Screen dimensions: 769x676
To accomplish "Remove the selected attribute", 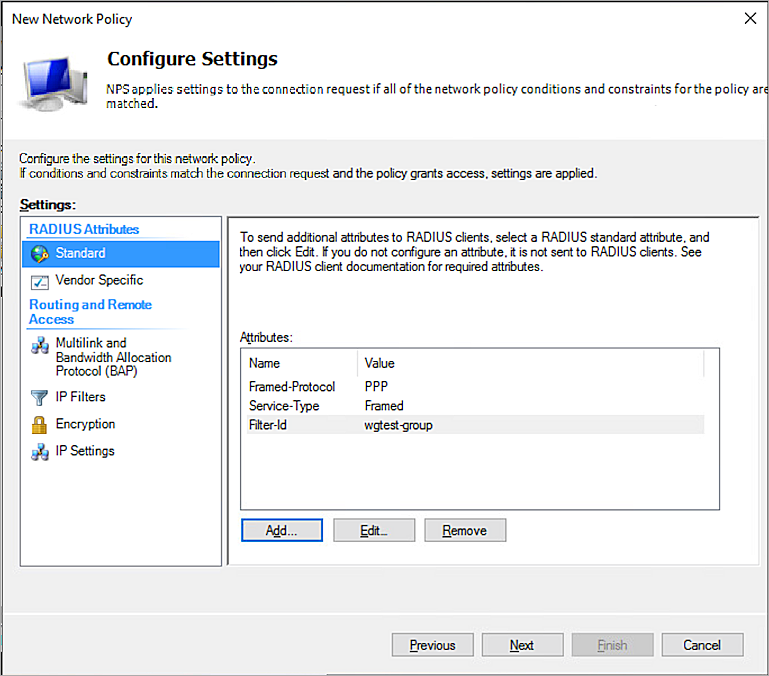I will [x=465, y=531].
